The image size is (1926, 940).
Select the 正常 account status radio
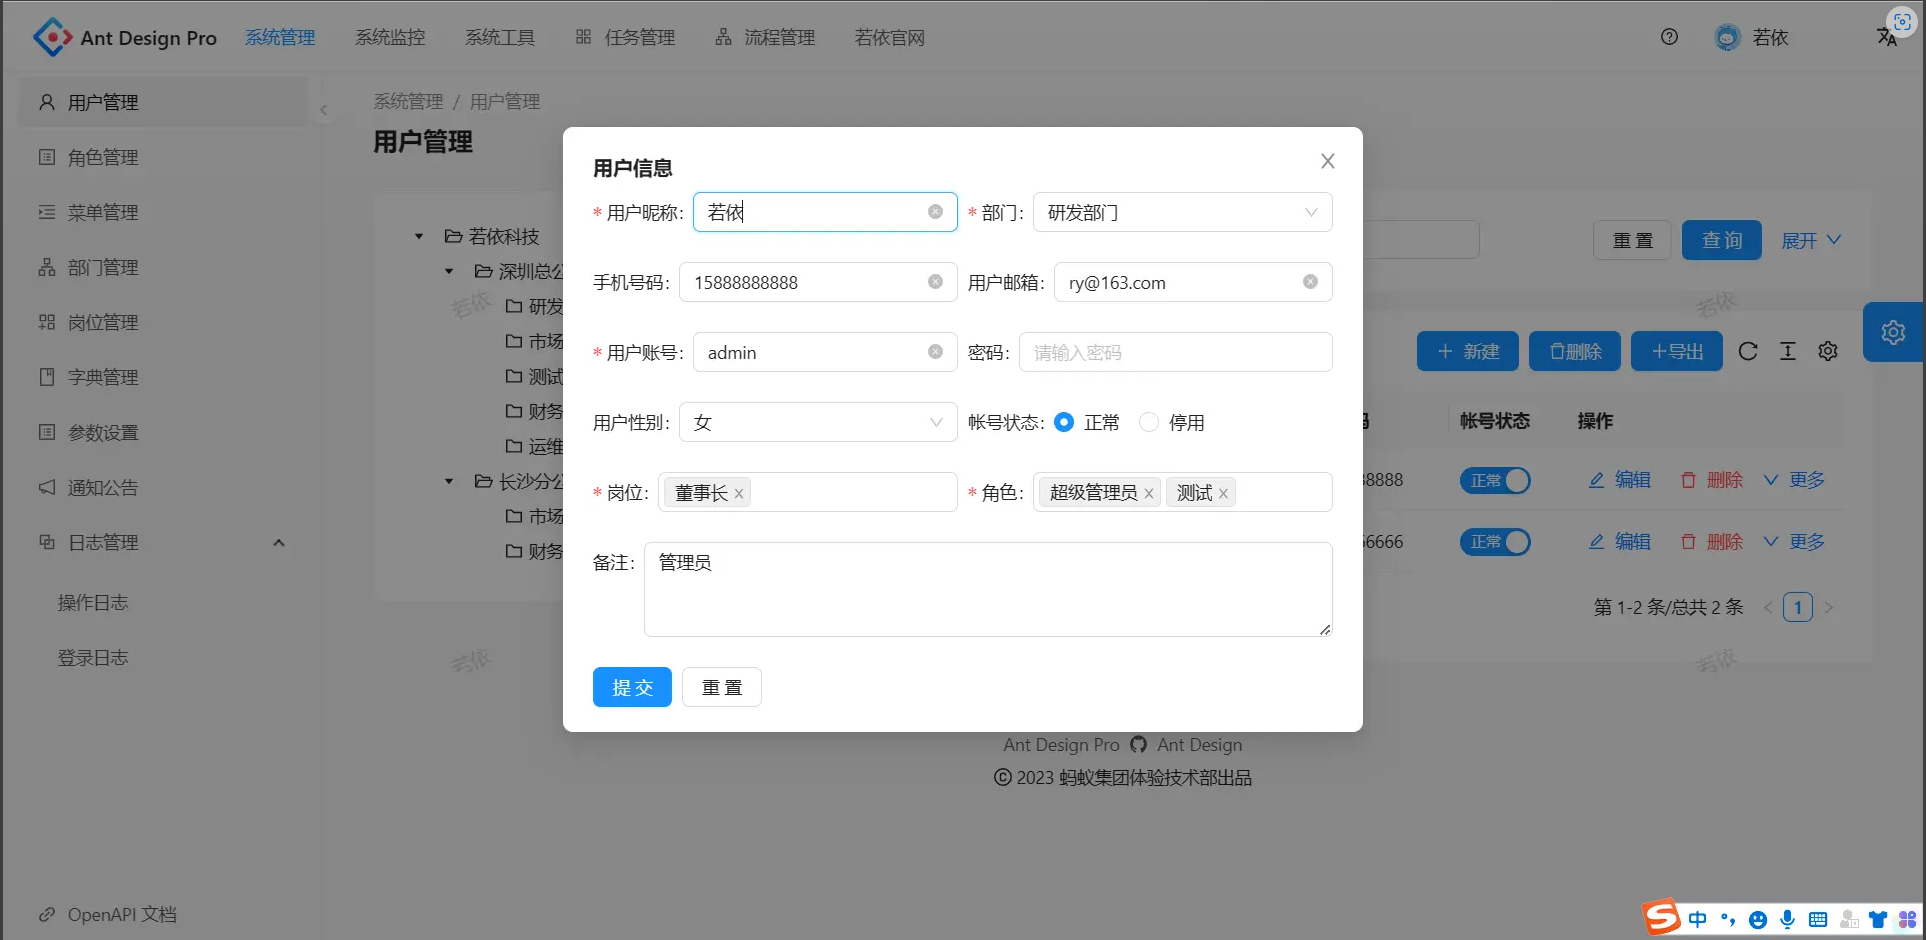pyautogui.click(x=1064, y=422)
